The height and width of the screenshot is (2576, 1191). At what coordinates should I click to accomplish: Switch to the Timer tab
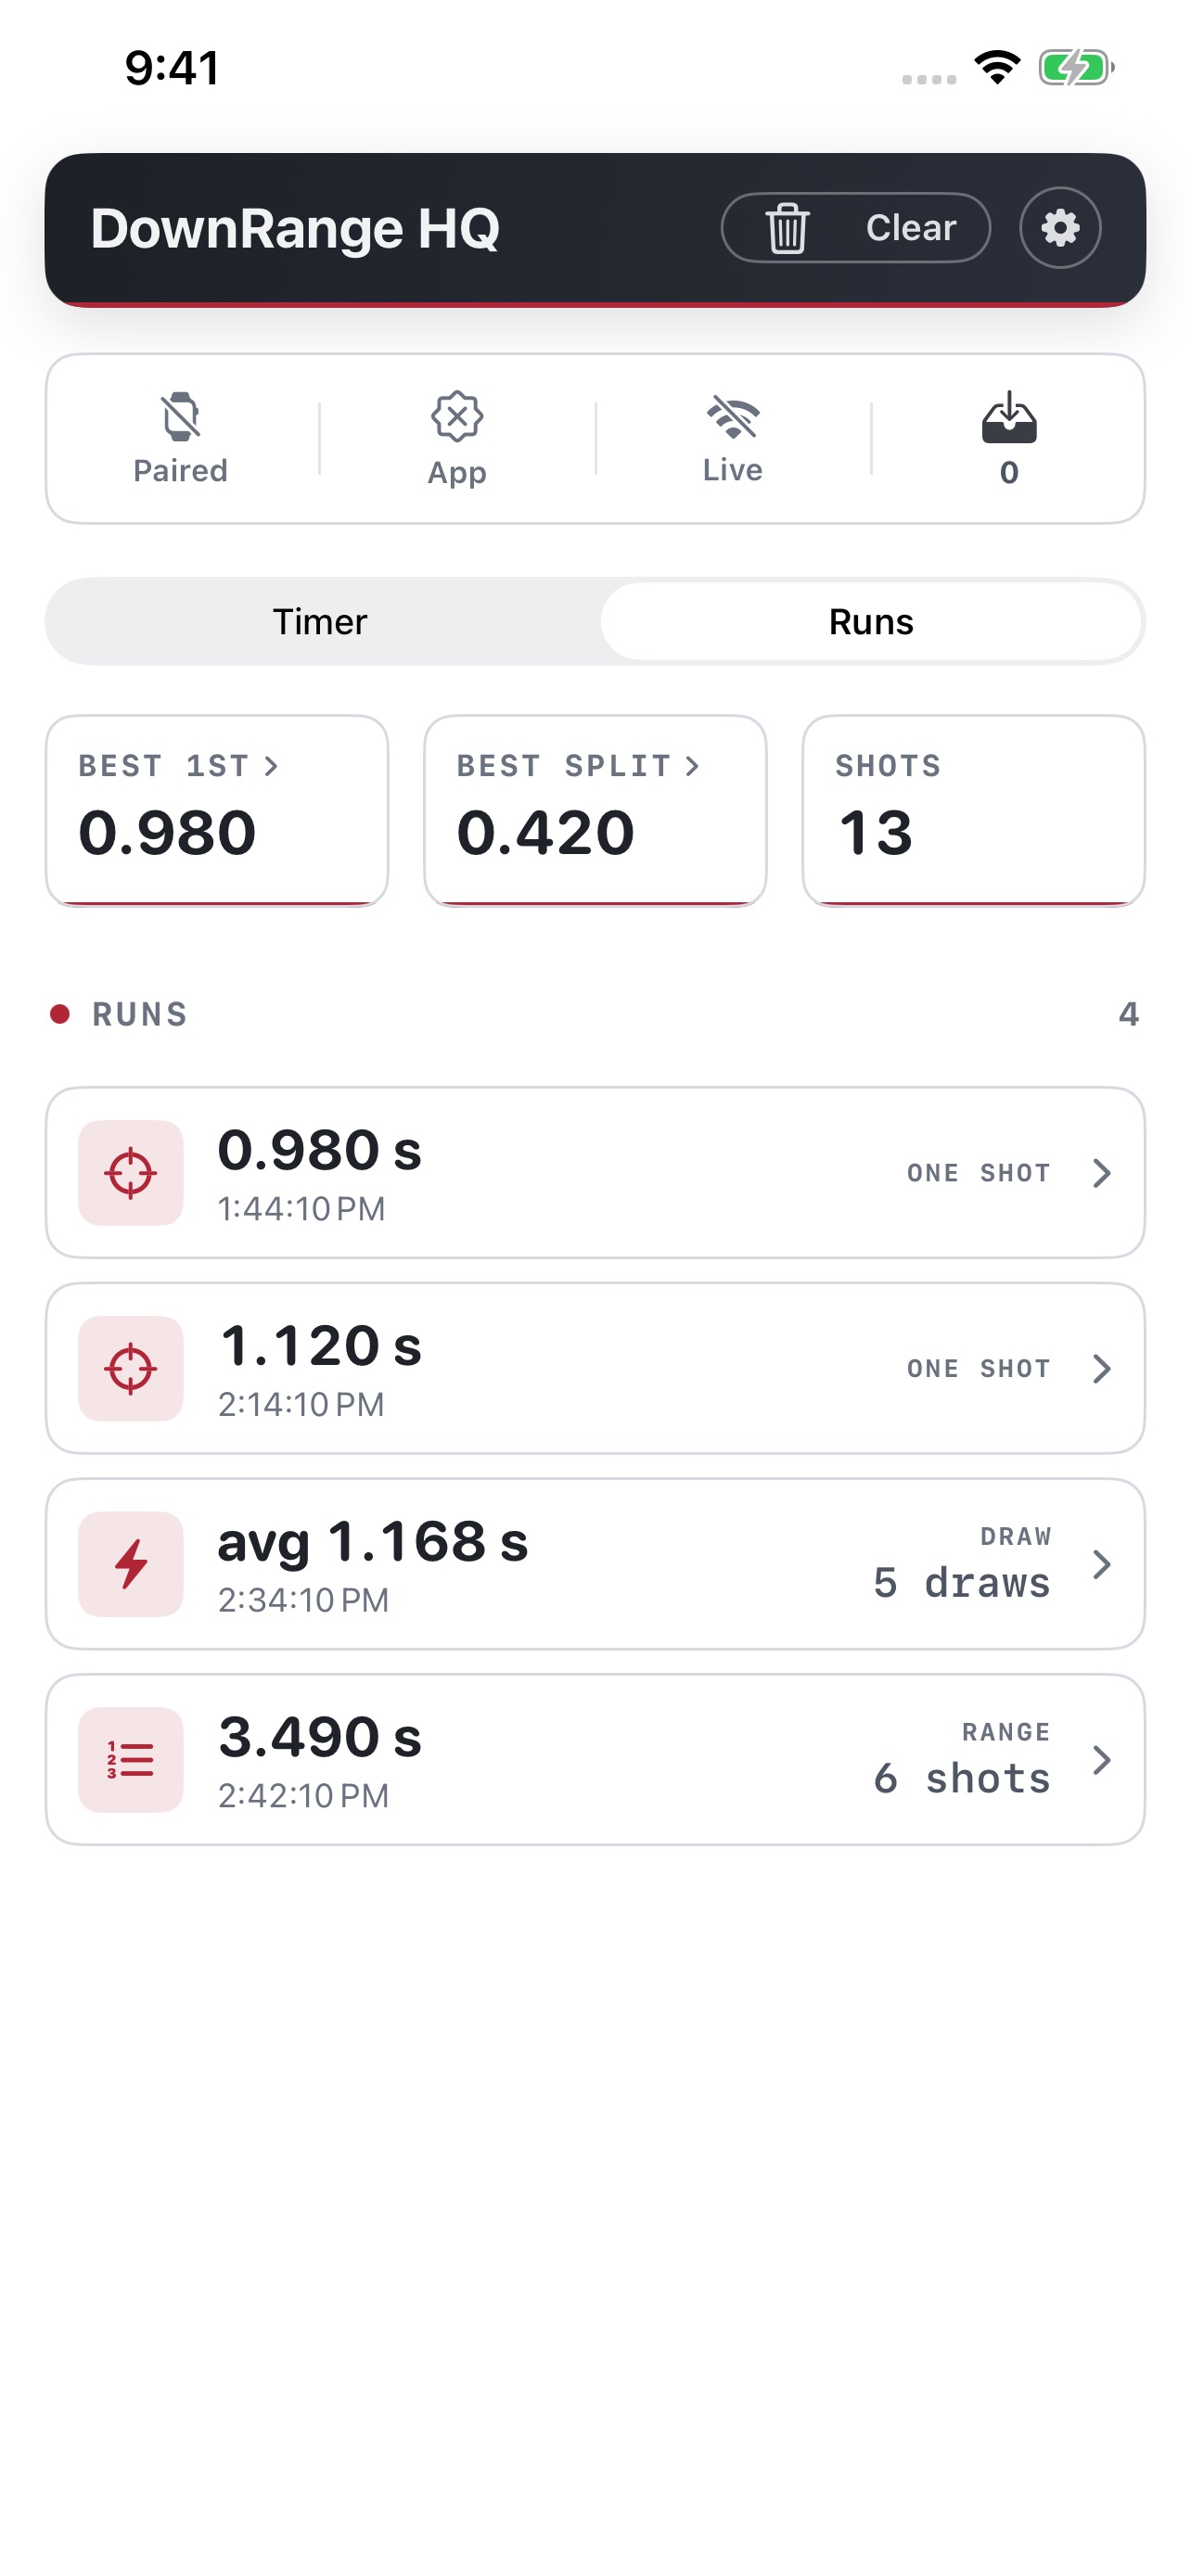320,622
